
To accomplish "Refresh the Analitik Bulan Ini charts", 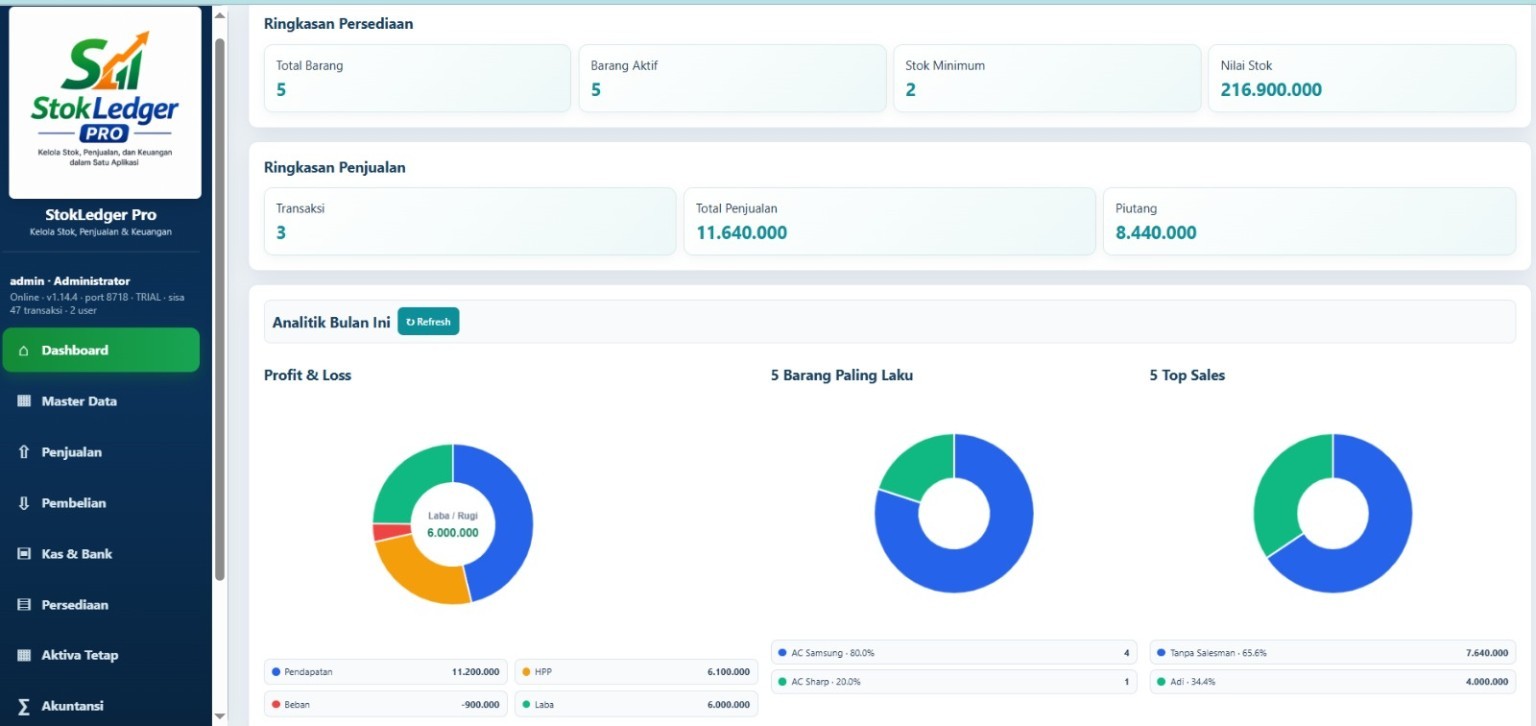I will (428, 322).
